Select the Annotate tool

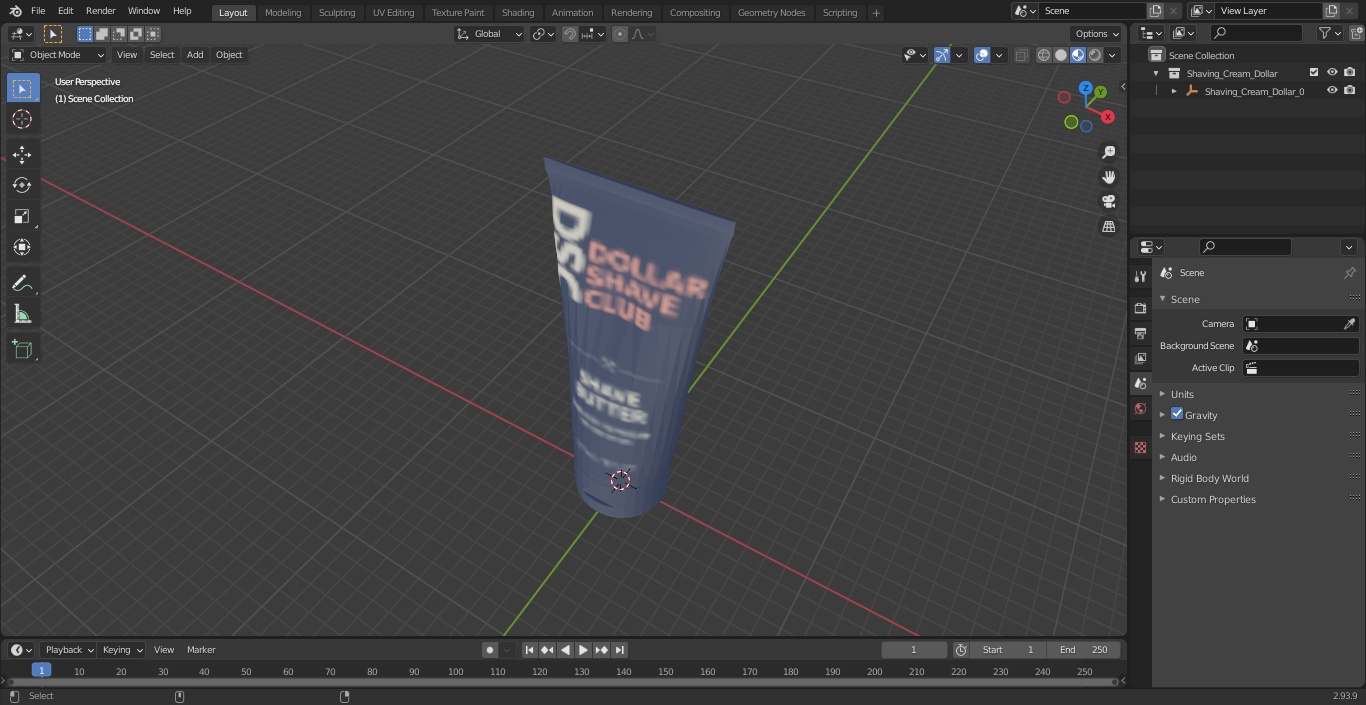[22, 284]
